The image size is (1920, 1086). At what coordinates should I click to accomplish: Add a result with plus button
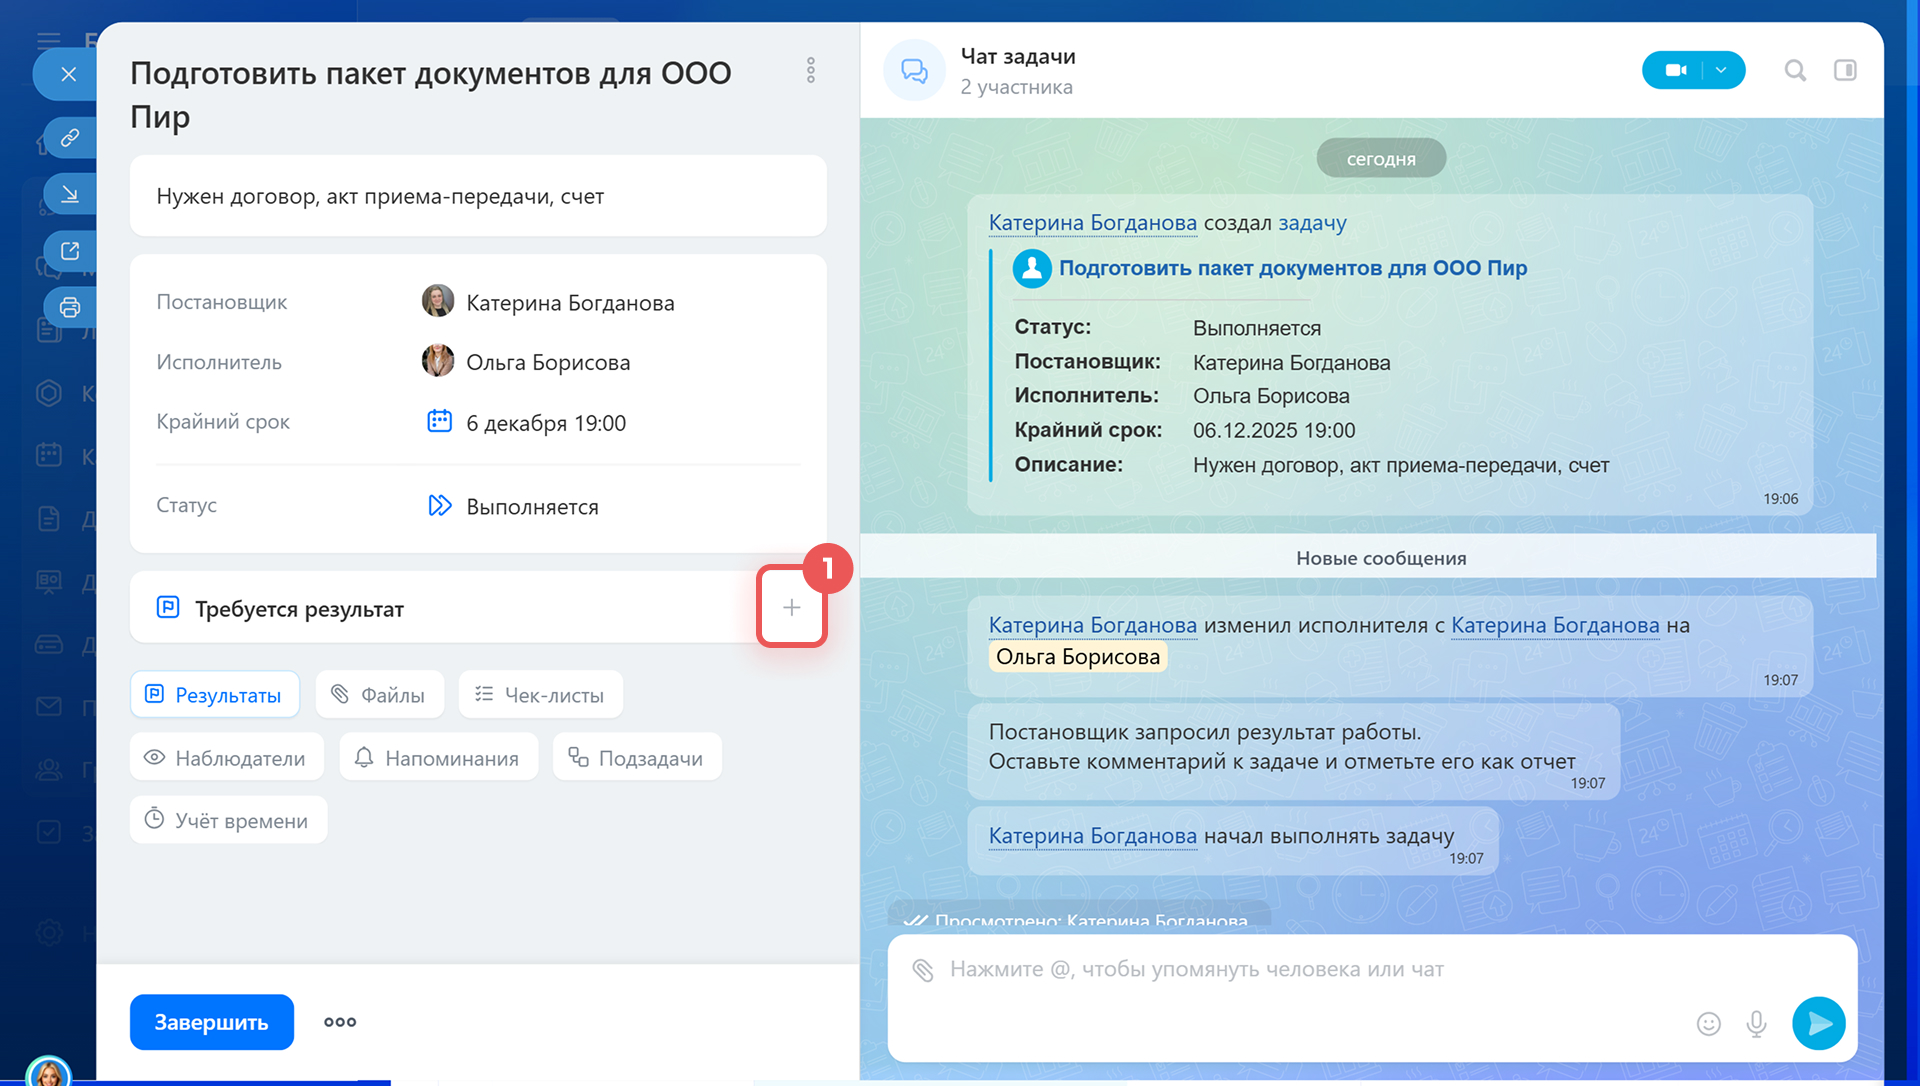coord(791,607)
